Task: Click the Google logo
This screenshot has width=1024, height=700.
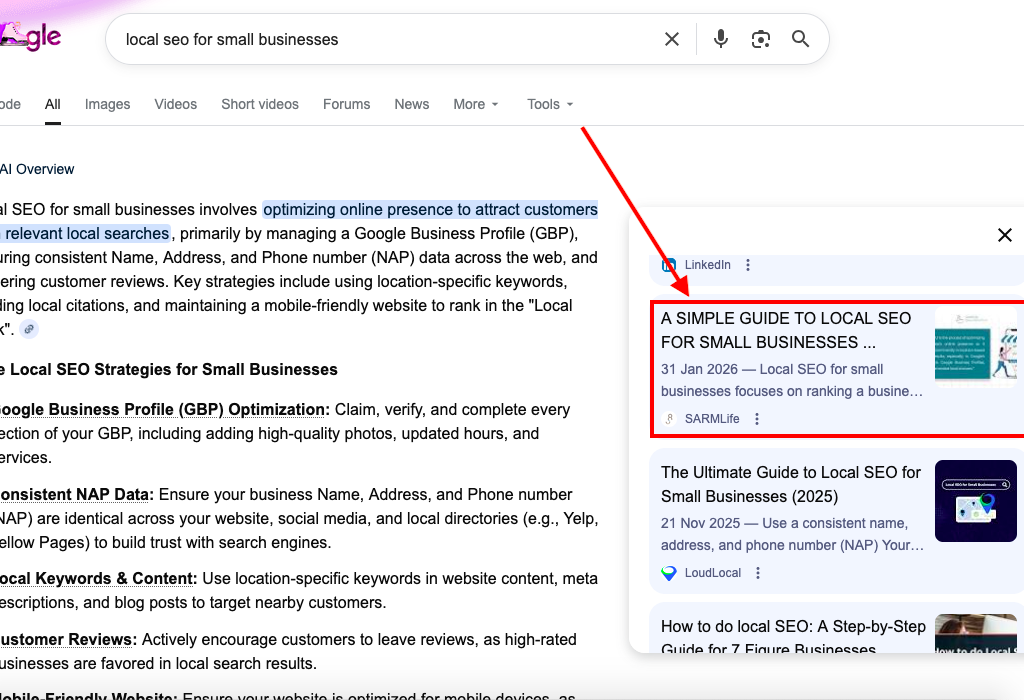Action: coord(32,37)
